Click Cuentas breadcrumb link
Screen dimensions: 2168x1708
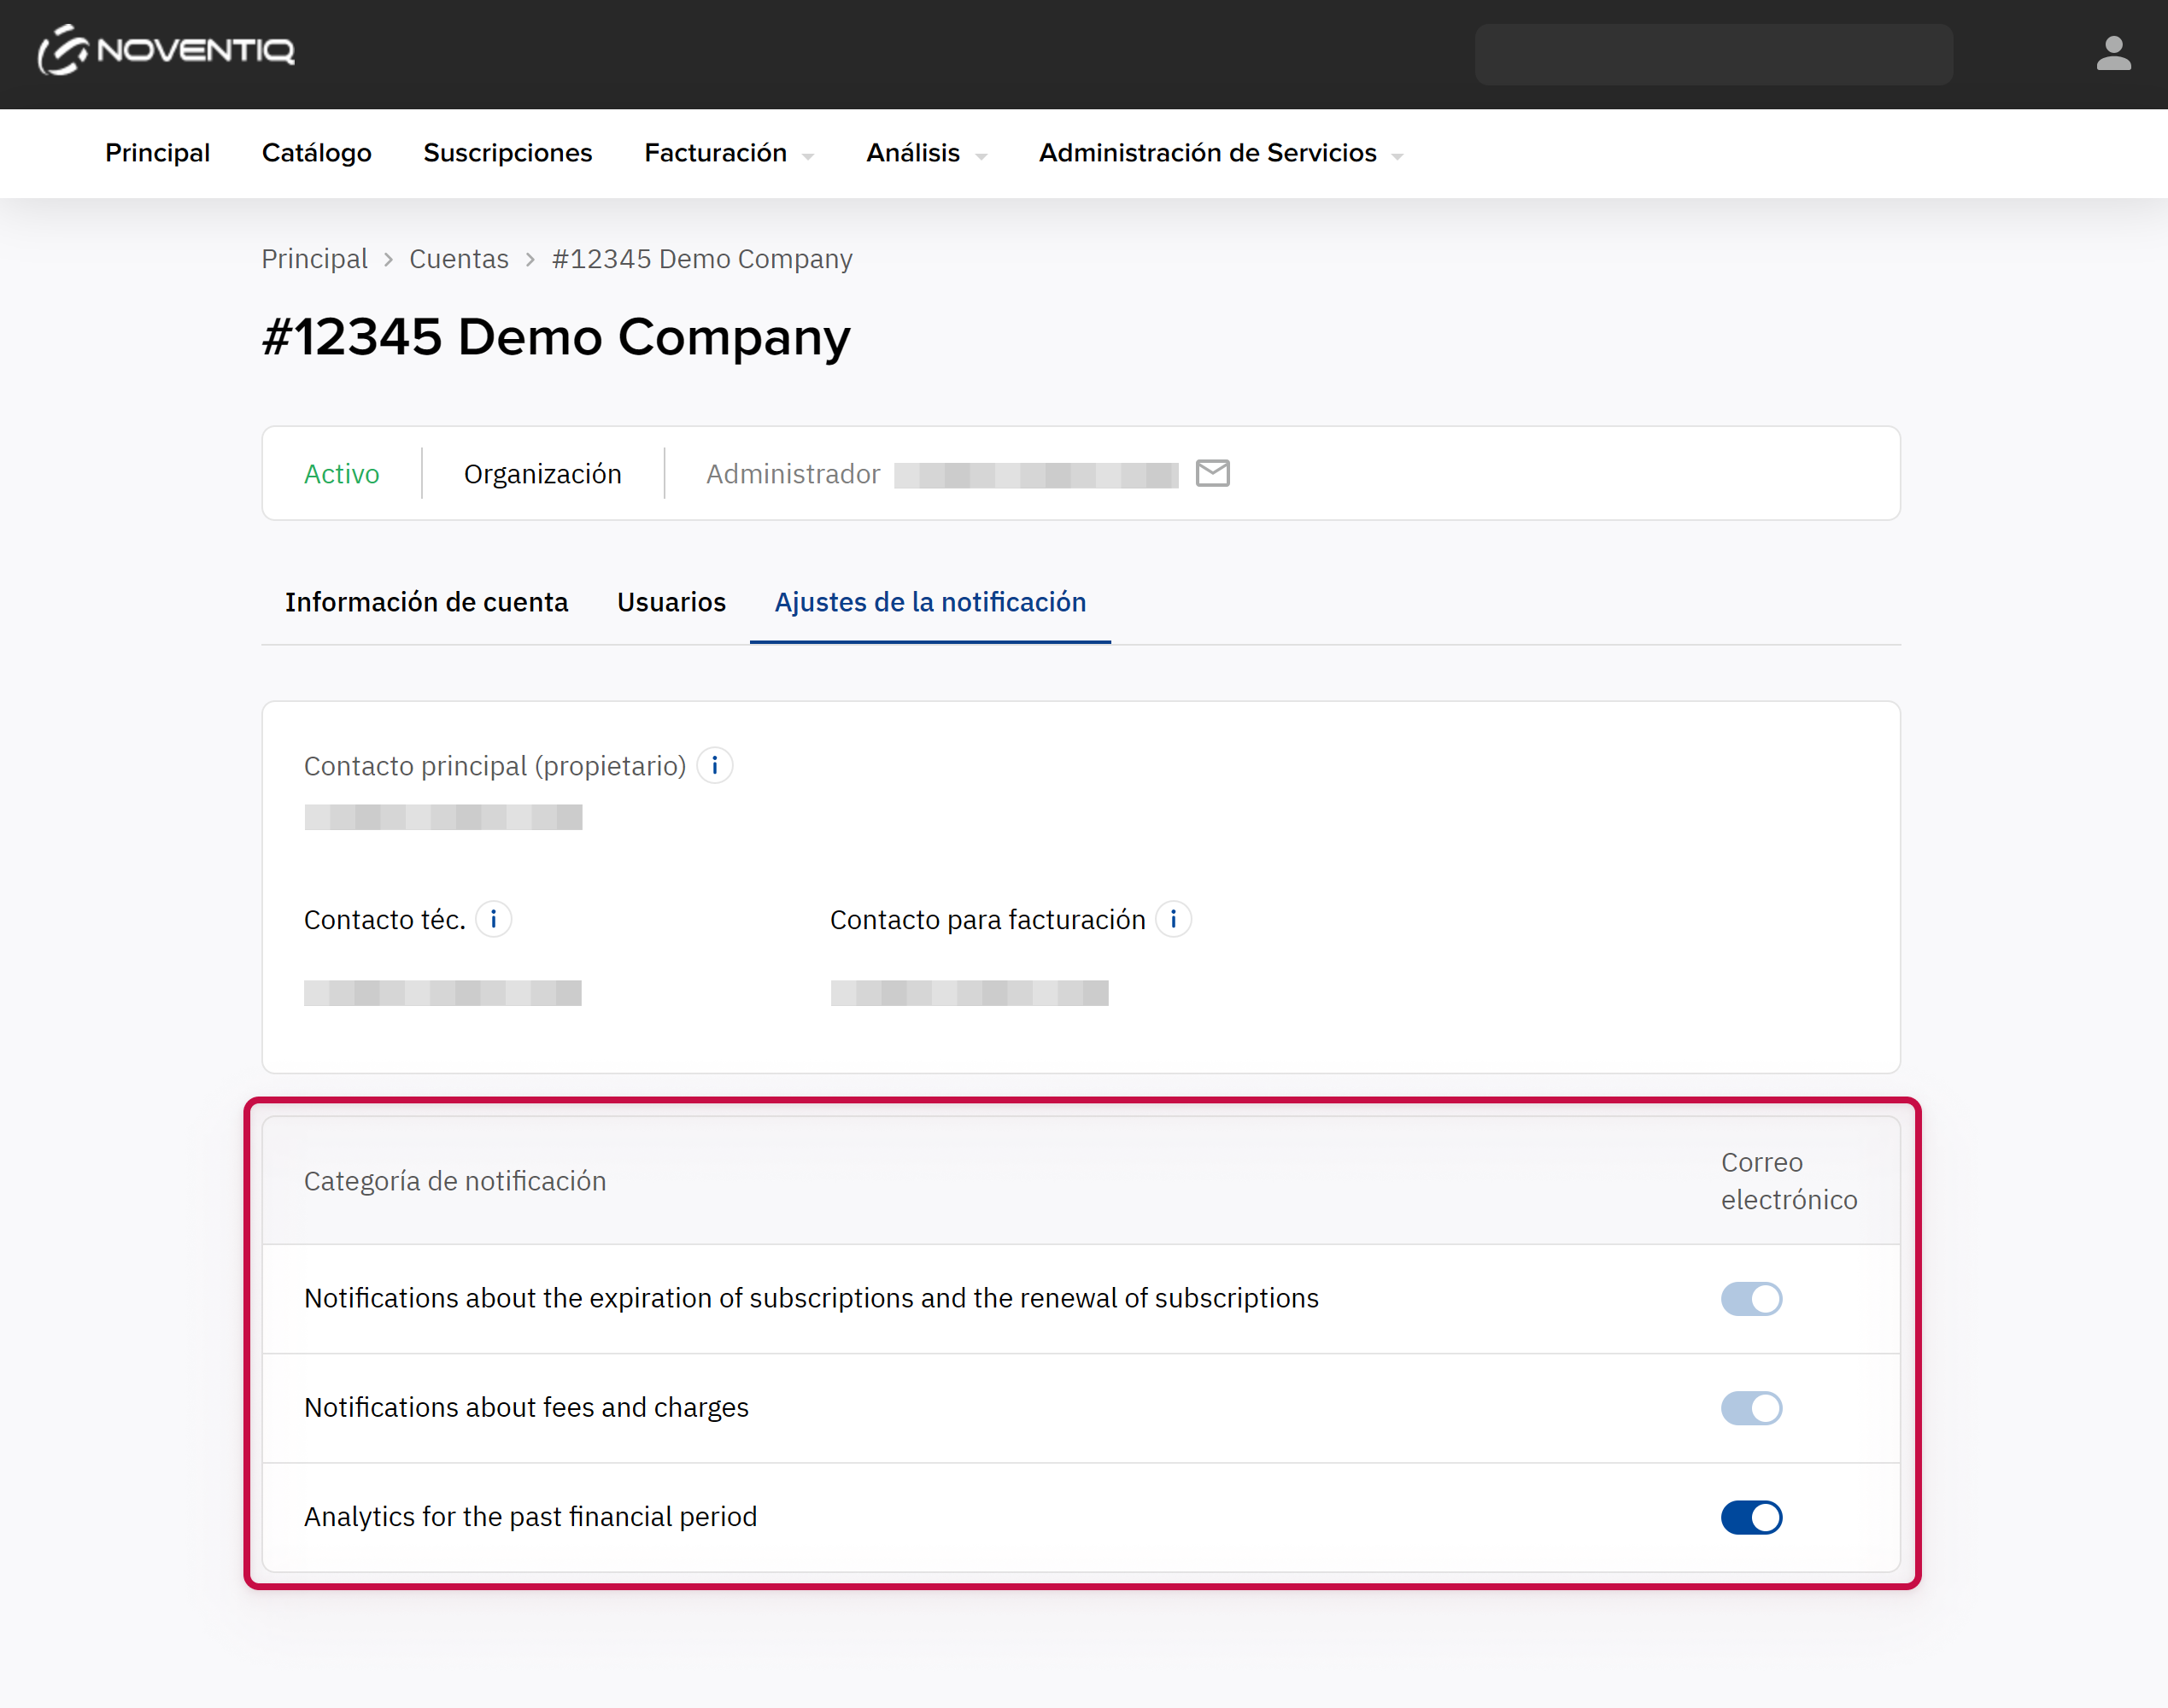459,259
